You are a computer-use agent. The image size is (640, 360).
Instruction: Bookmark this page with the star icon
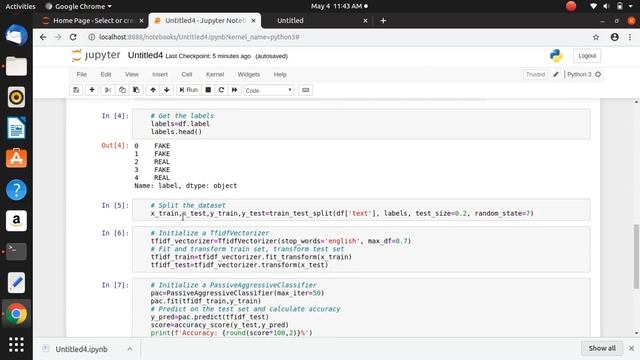596,37
